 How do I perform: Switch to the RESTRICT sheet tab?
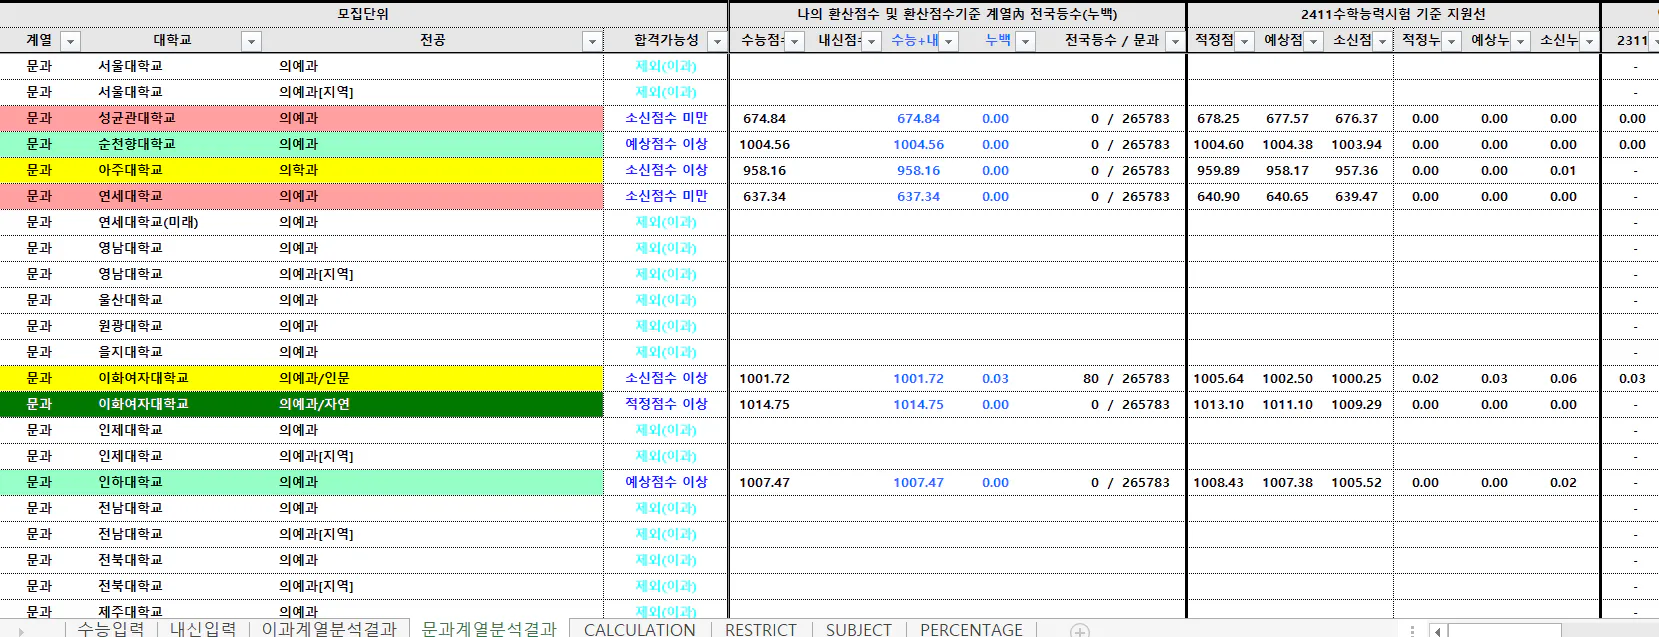[761, 629]
